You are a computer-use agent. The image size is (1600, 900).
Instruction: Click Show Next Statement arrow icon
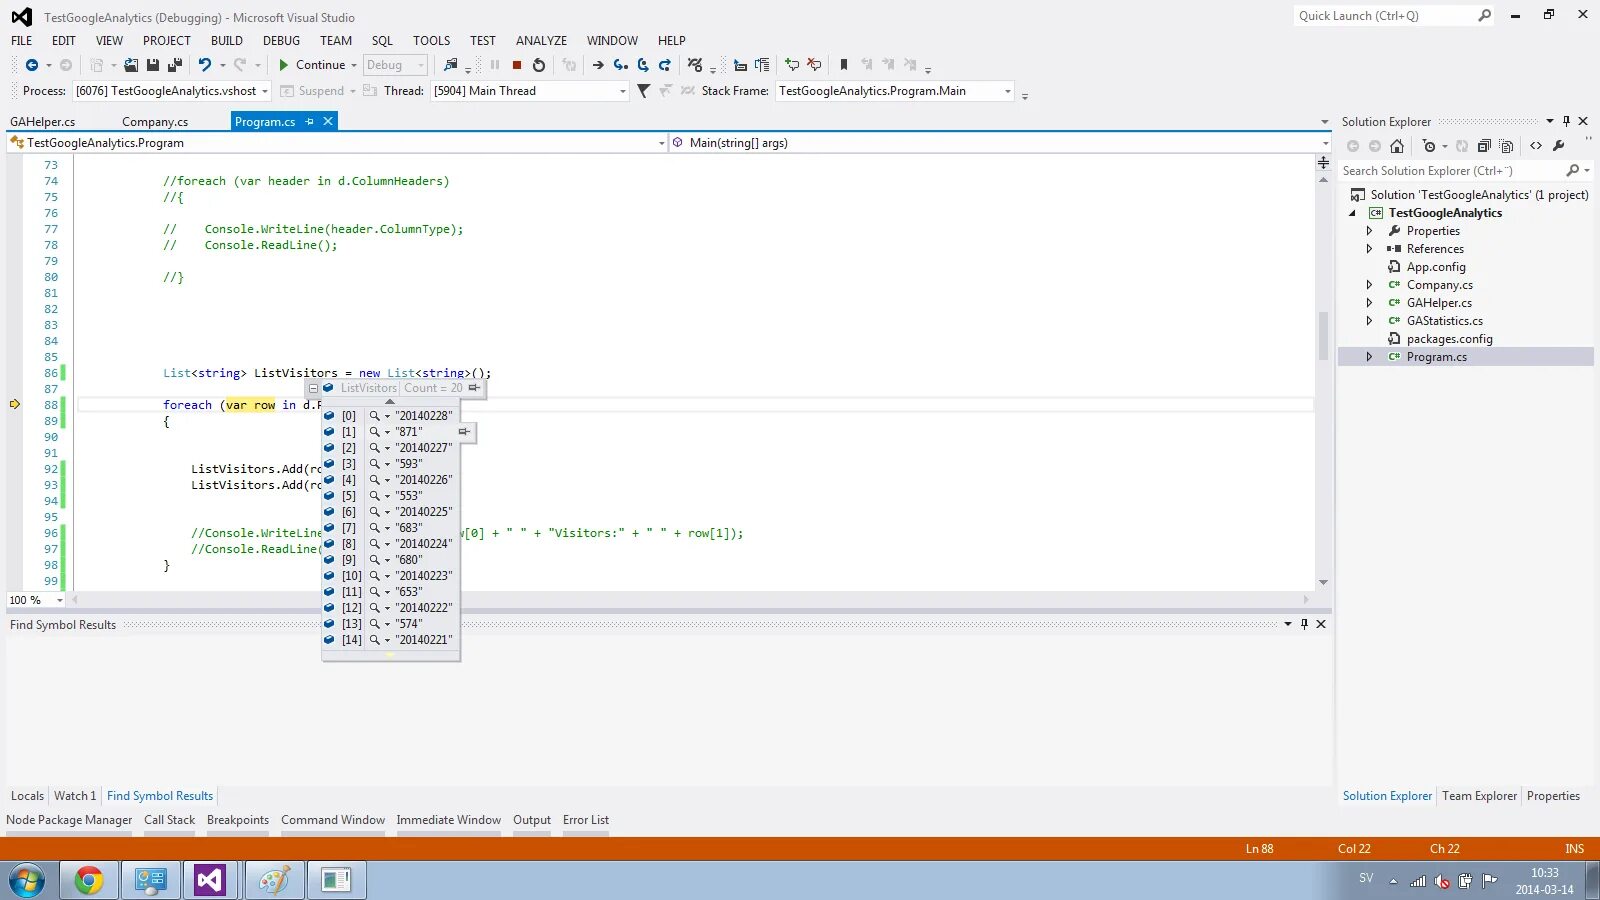click(598, 65)
